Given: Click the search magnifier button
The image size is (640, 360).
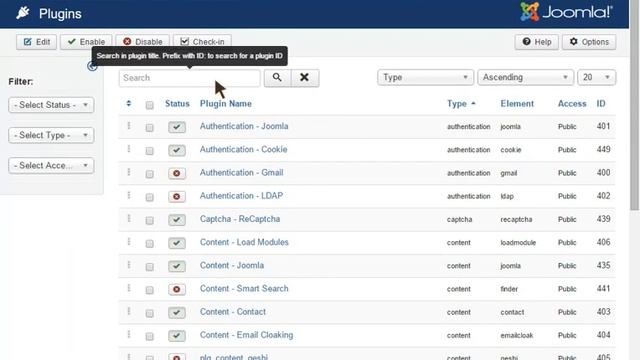Looking at the screenshot, I should [x=277, y=78].
